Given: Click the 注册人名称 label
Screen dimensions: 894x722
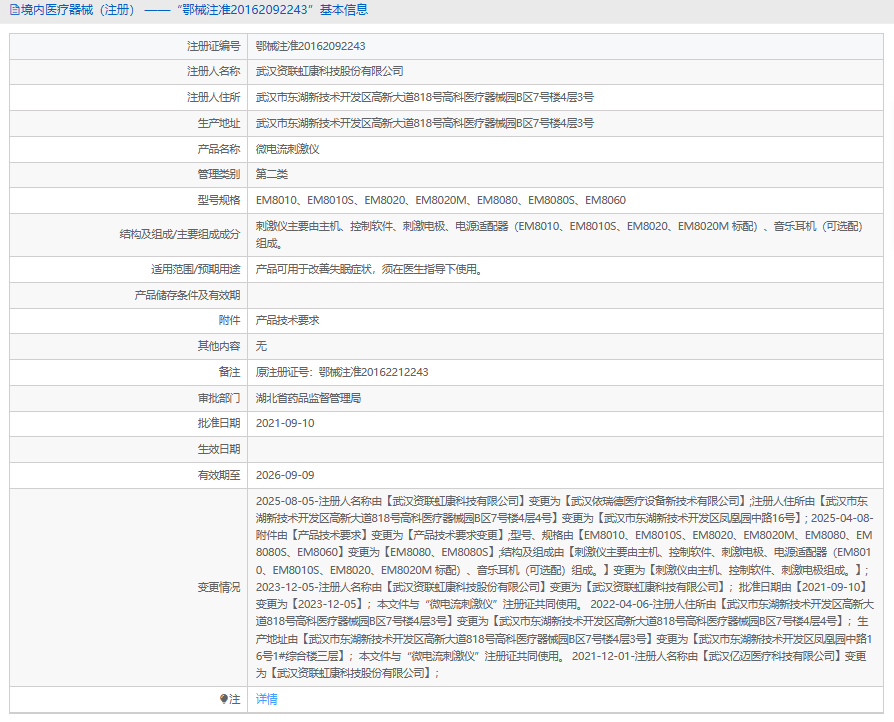Looking at the screenshot, I should 213,71.
